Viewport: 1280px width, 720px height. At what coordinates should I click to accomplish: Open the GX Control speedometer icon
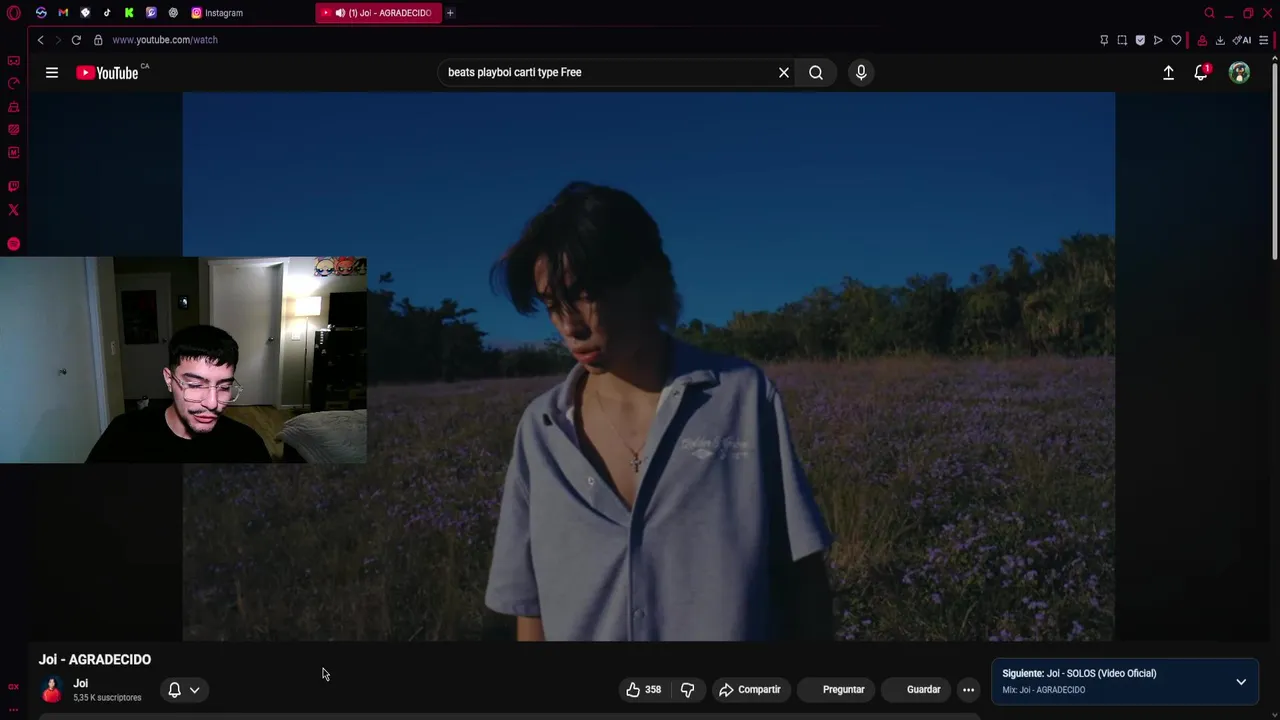(14, 84)
